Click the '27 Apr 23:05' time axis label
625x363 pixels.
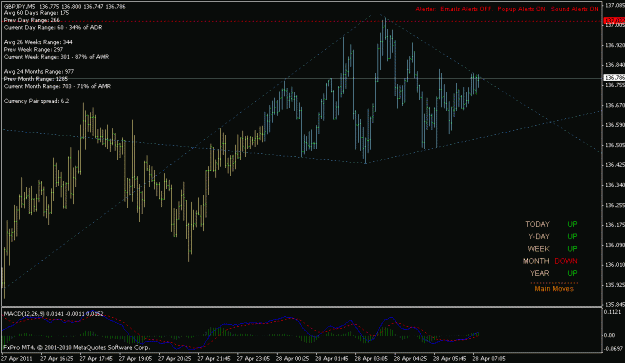(253, 359)
